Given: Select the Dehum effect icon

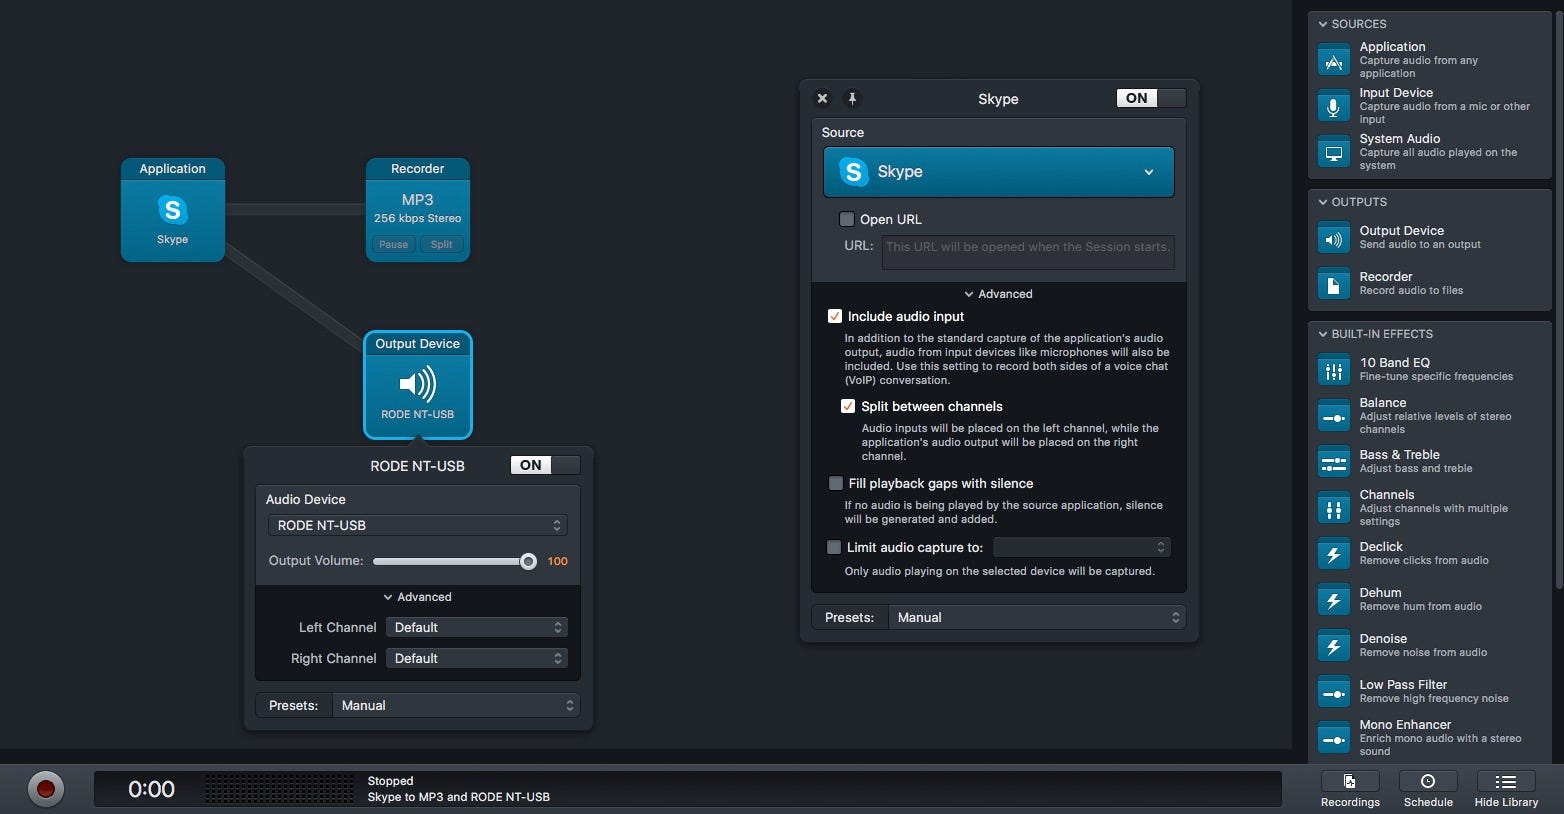Looking at the screenshot, I should click(1334, 601).
